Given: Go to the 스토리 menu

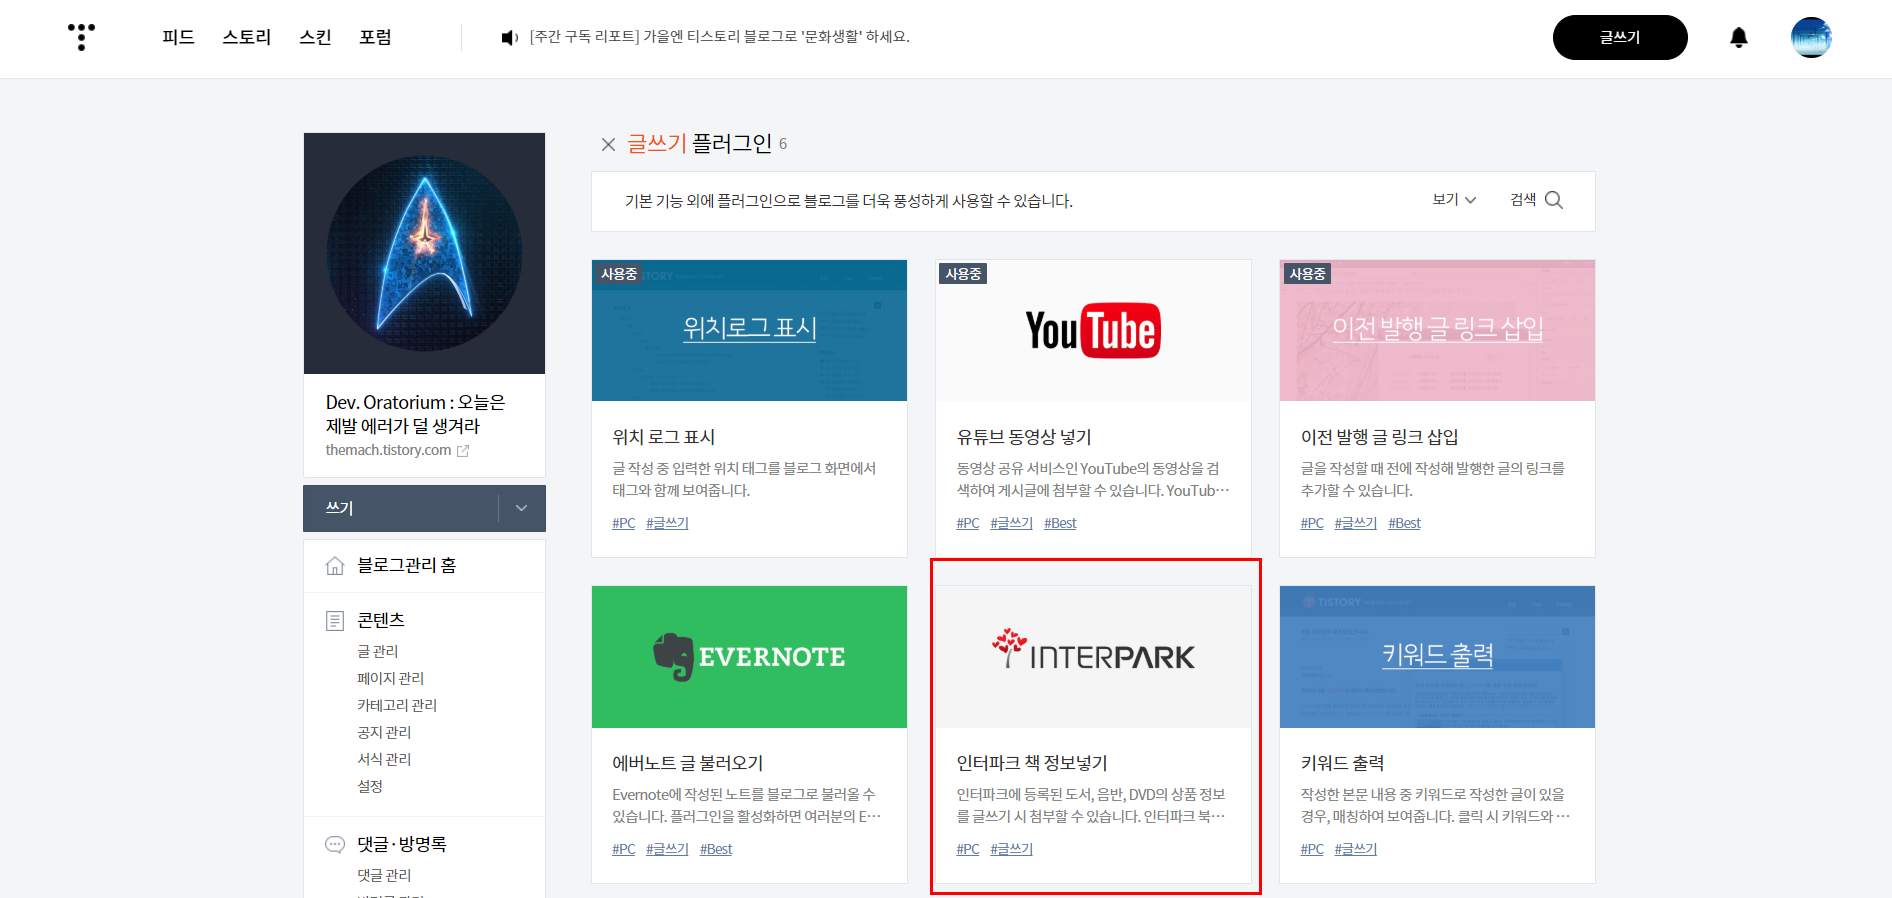Looking at the screenshot, I should point(246,37).
